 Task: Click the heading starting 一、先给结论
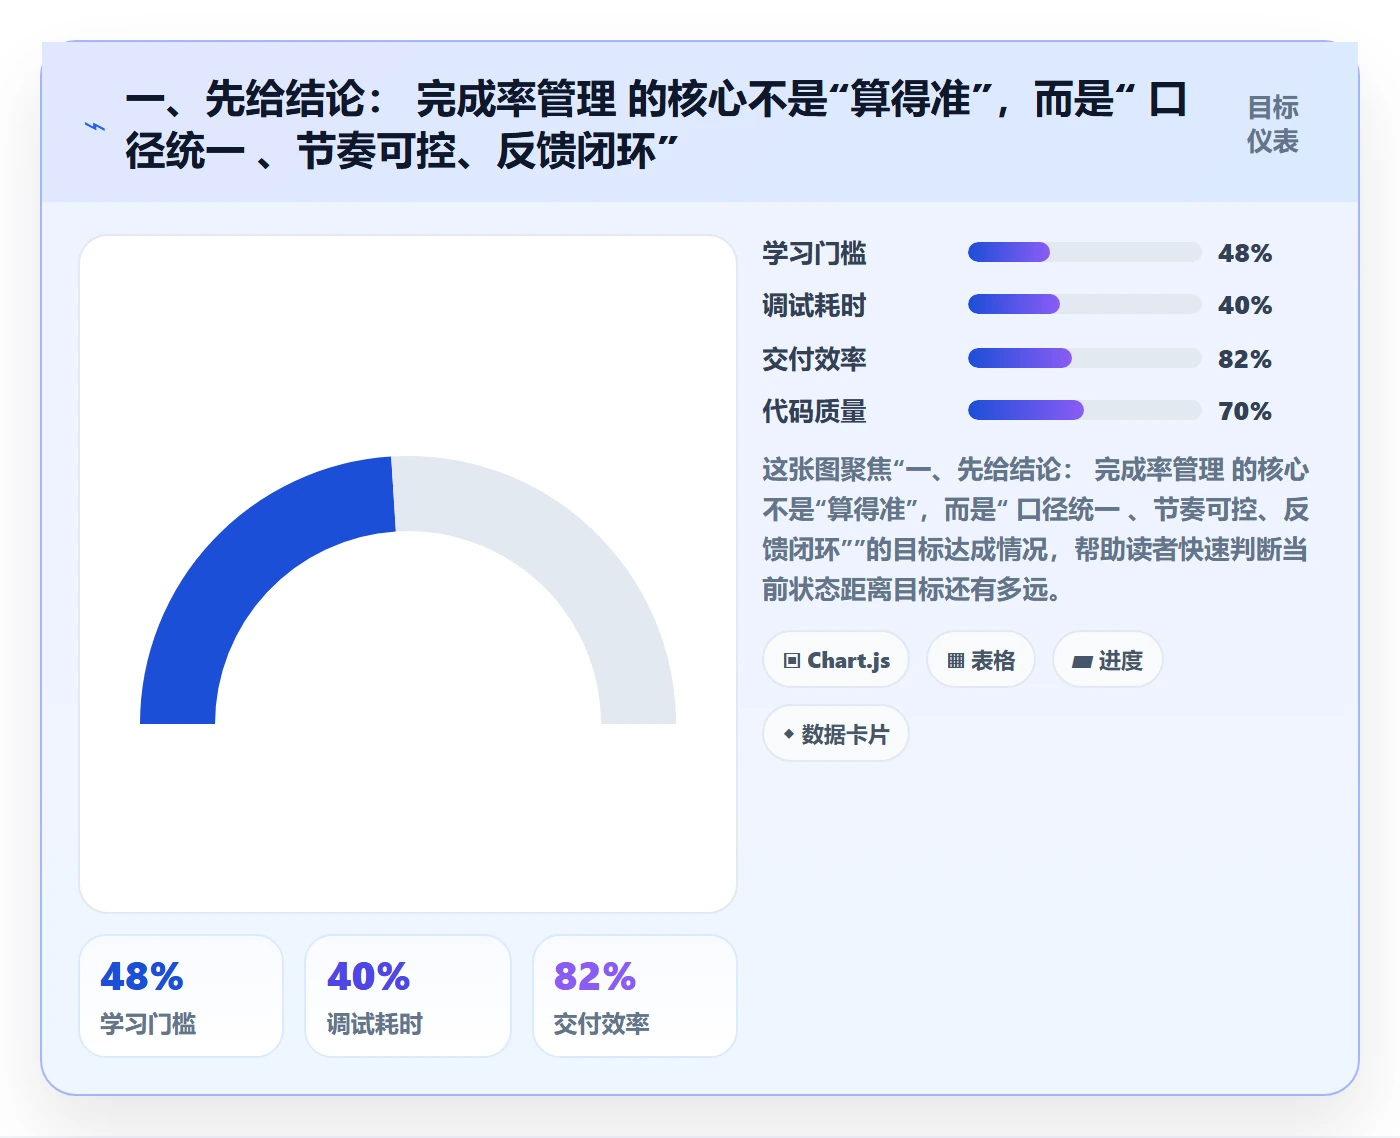(x=656, y=125)
